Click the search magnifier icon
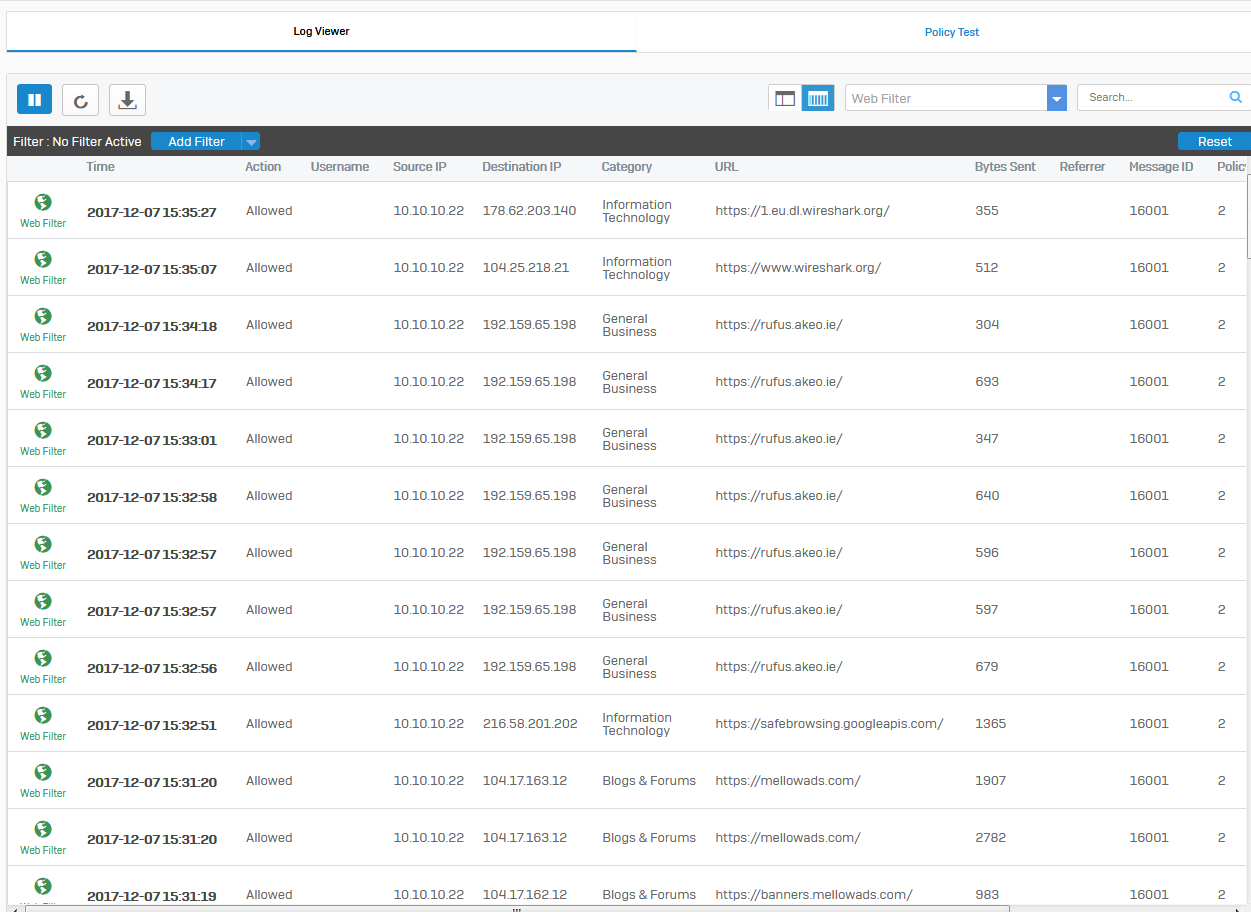The width and height of the screenshot is (1251, 912). coord(1236,97)
